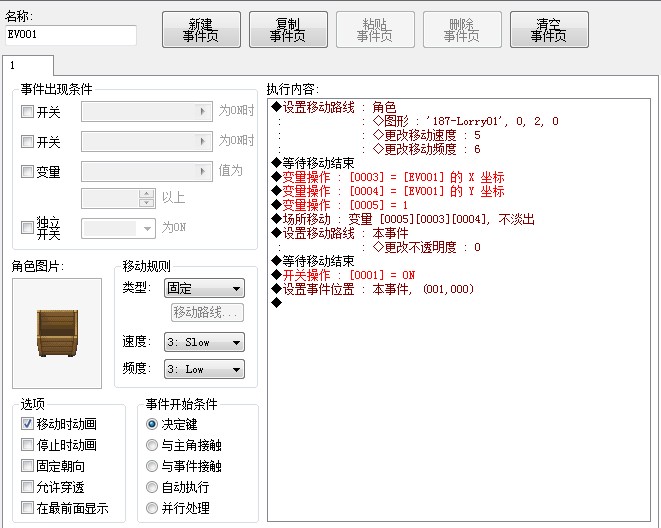Check the 允许穿透 option

coord(27,487)
